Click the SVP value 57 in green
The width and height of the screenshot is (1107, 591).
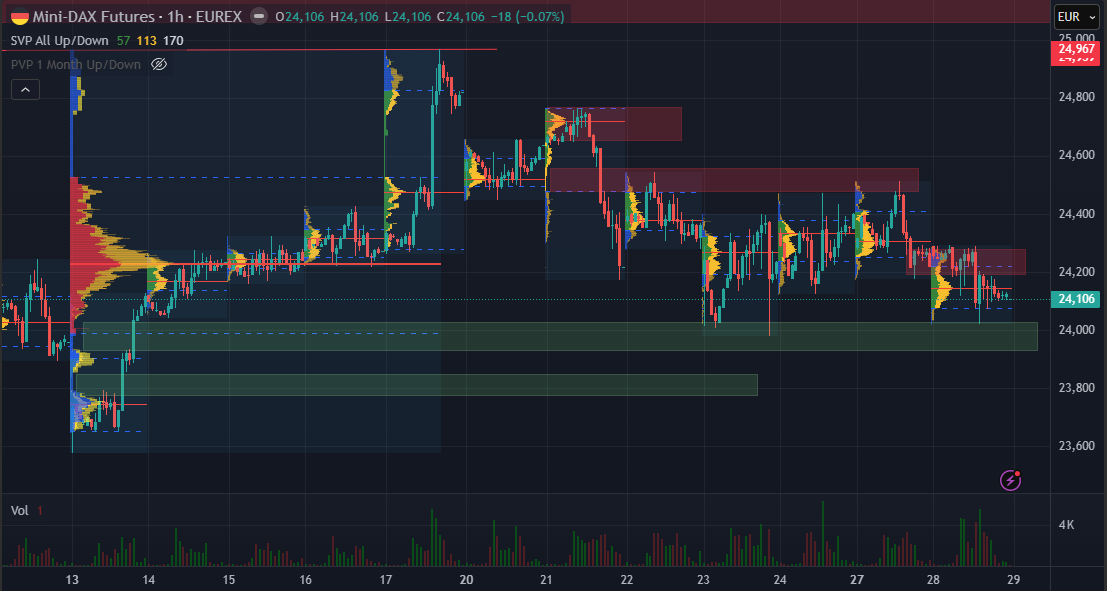124,41
